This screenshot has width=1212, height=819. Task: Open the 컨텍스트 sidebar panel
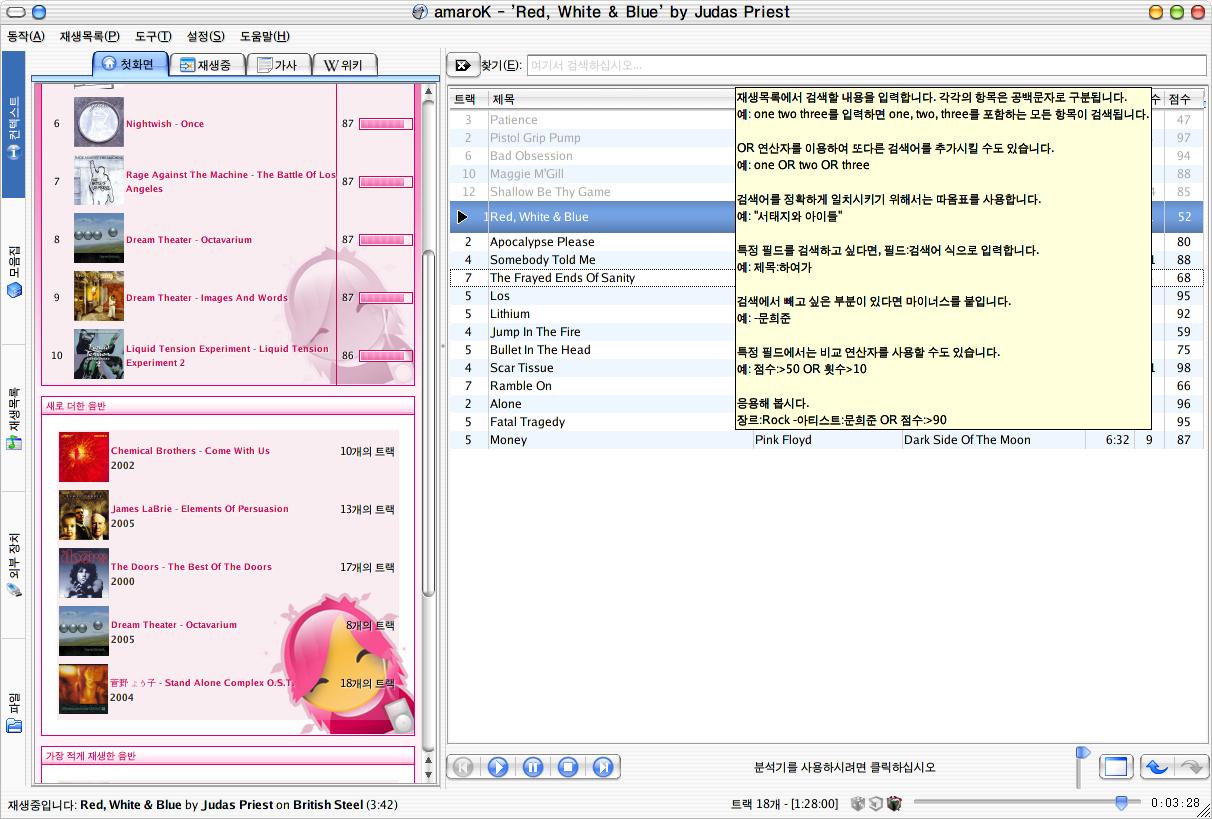tap(14, 125)
